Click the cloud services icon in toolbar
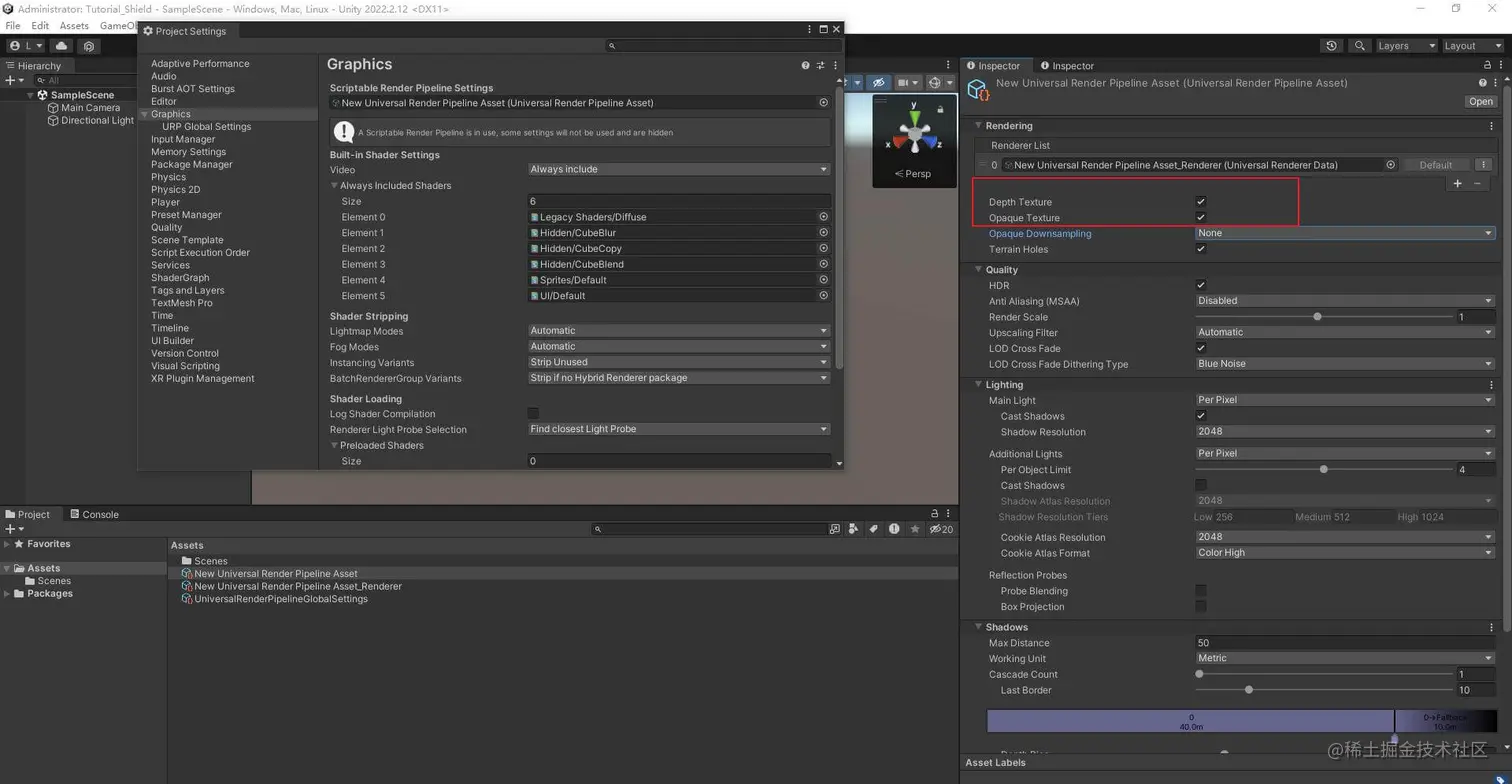The image size is (1512, 784). [x=62, y=46]
